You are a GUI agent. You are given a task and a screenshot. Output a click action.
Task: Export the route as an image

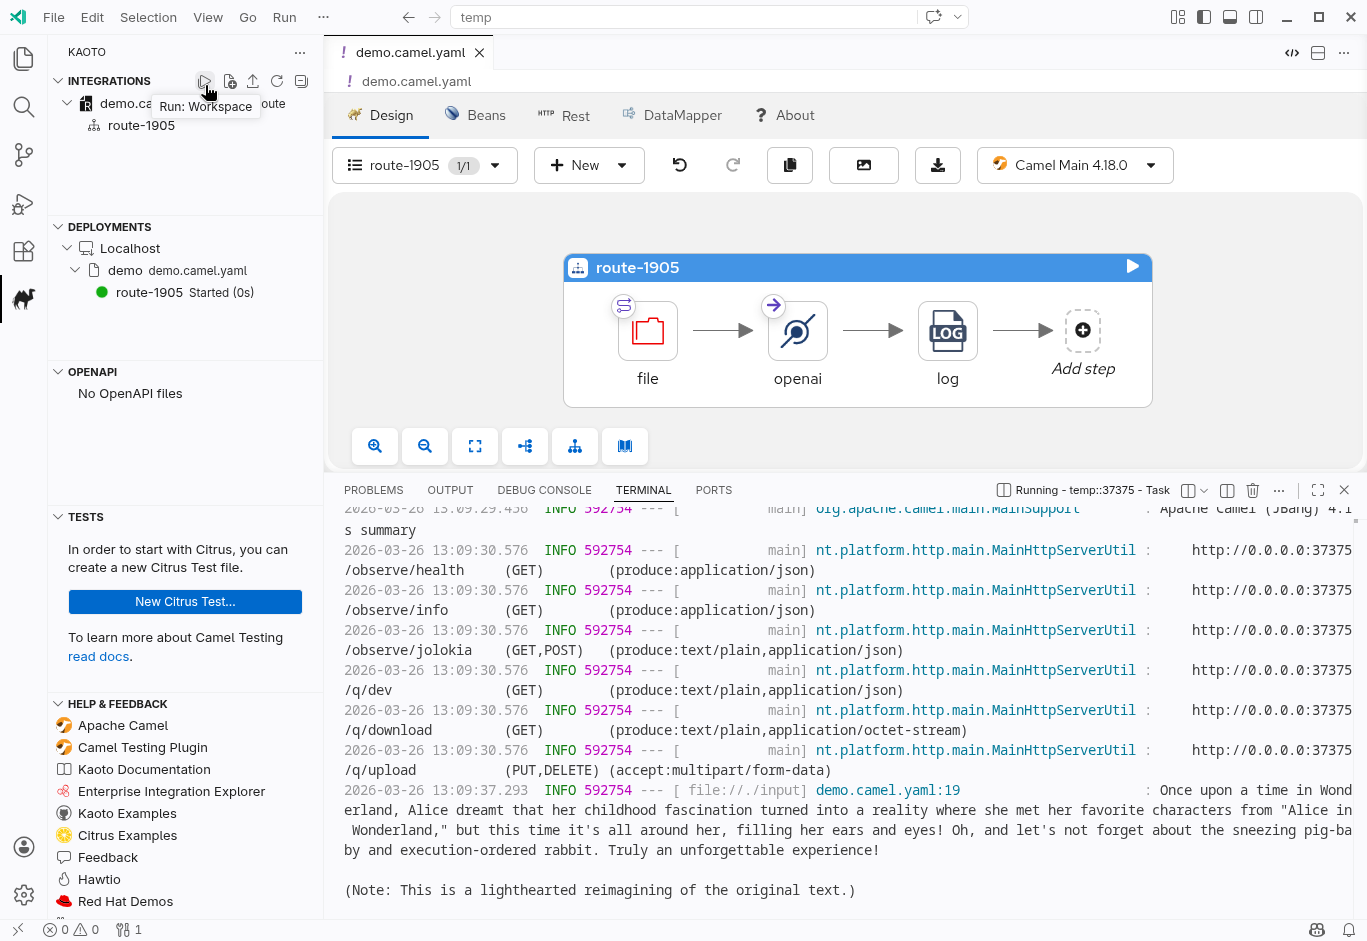[x=864, y=165]
